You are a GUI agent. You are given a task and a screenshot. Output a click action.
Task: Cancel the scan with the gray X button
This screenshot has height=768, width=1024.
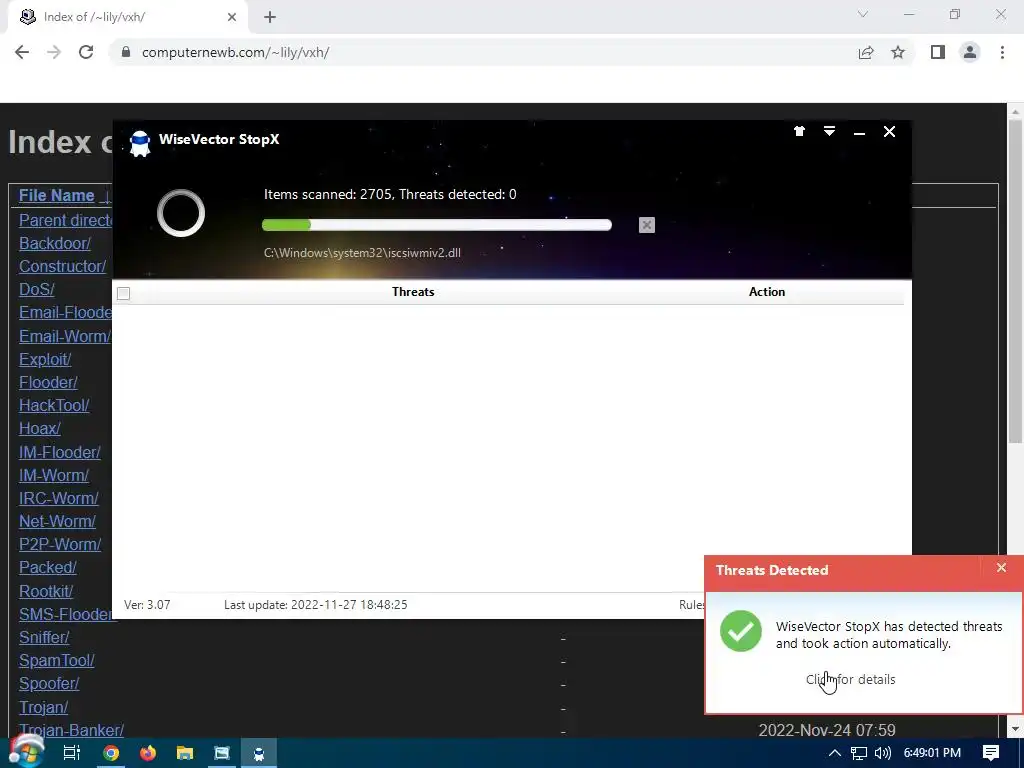[647, 225]
